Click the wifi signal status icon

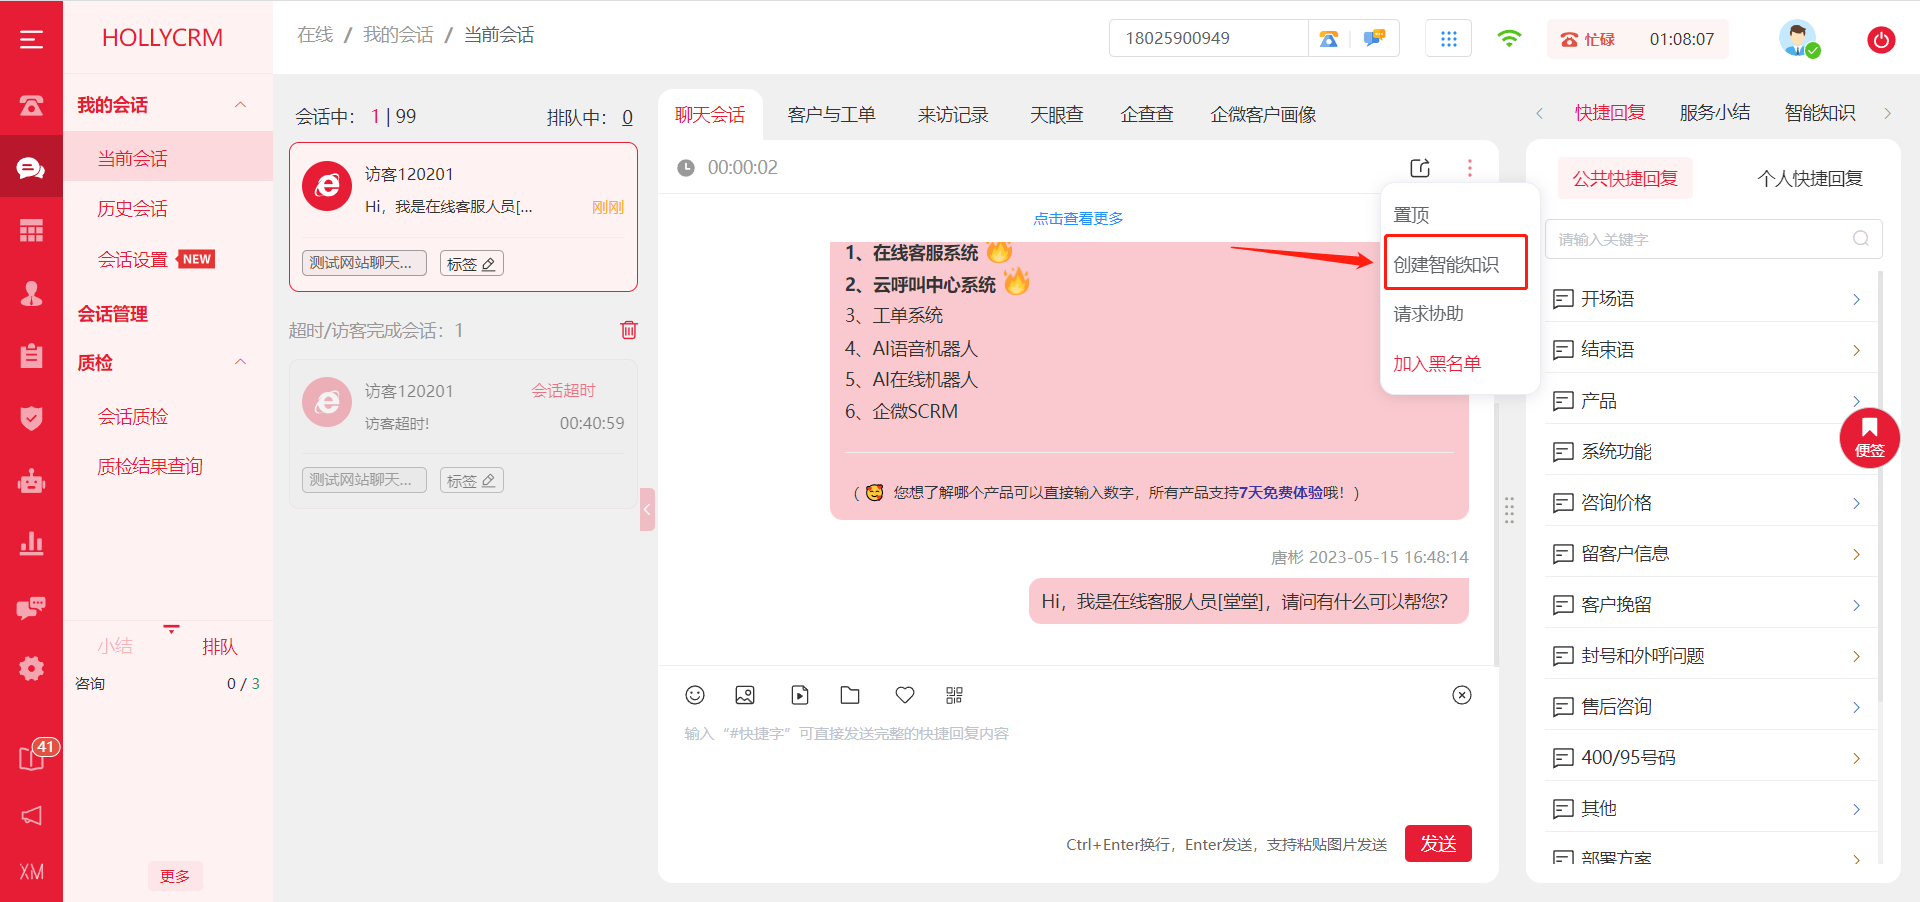click(1509, 38)
